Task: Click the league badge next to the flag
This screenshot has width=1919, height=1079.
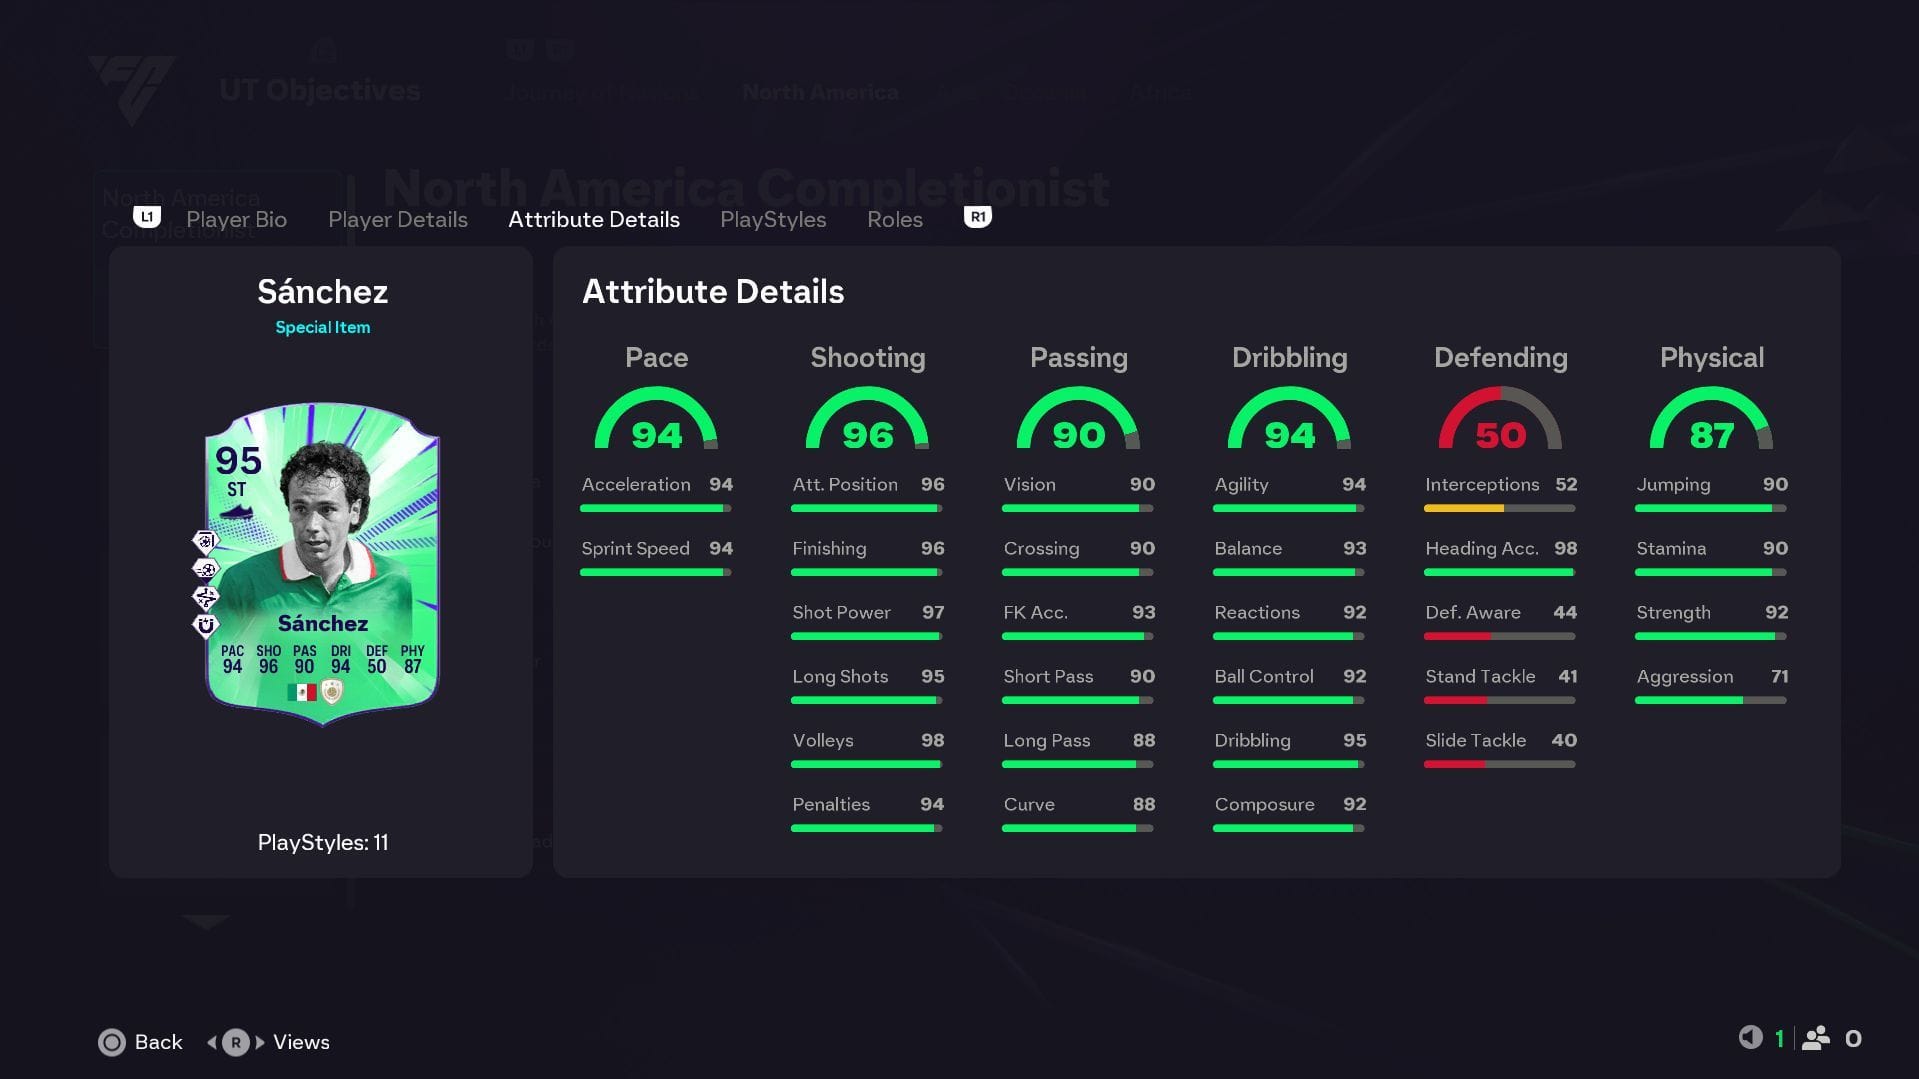Action: click(x=332, y=692)
